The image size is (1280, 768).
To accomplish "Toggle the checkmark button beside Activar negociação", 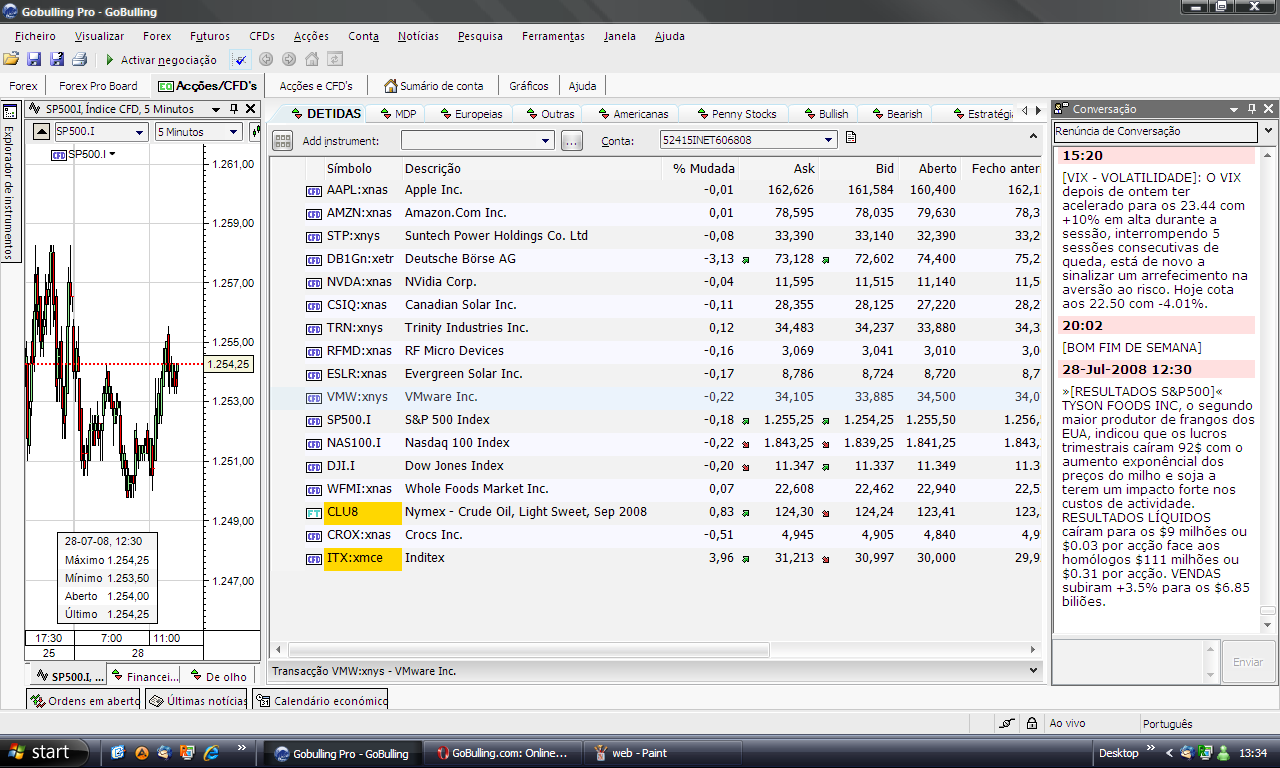I will click(x=240, y=60).
